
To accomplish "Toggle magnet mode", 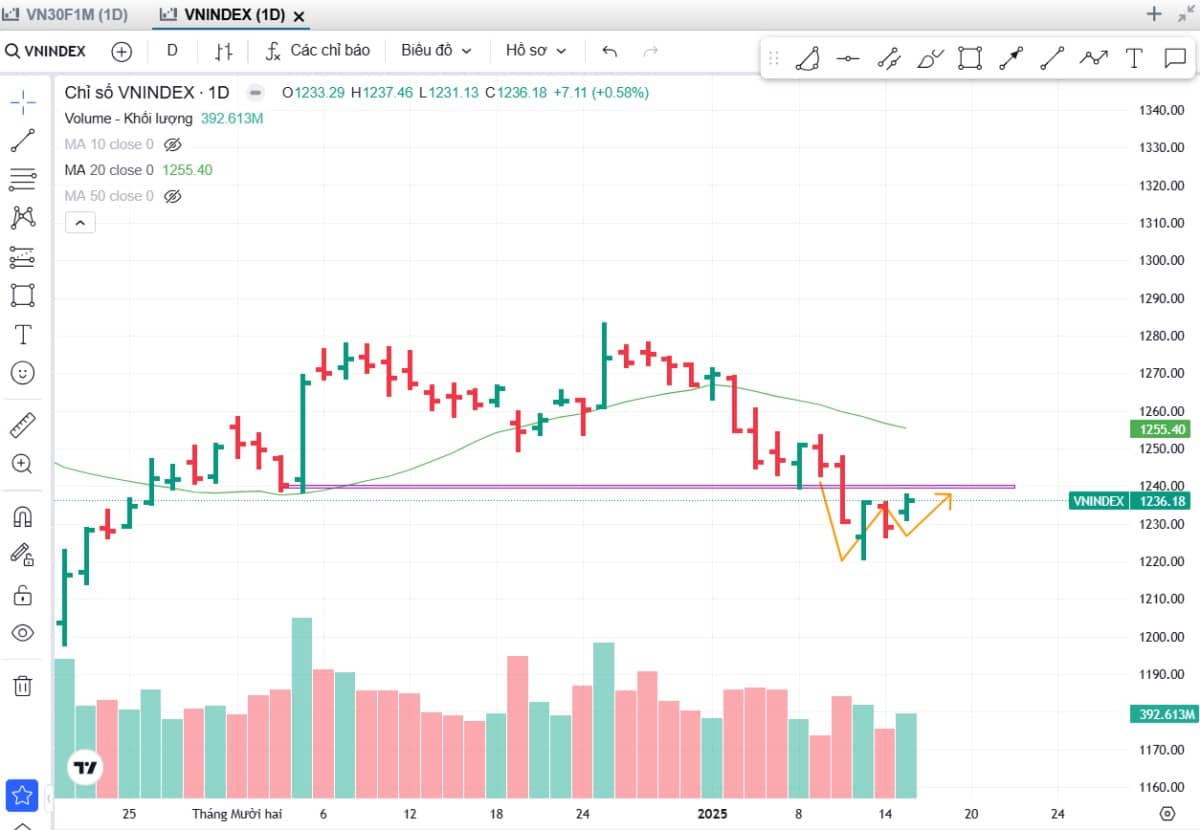I will coord(23,516).
